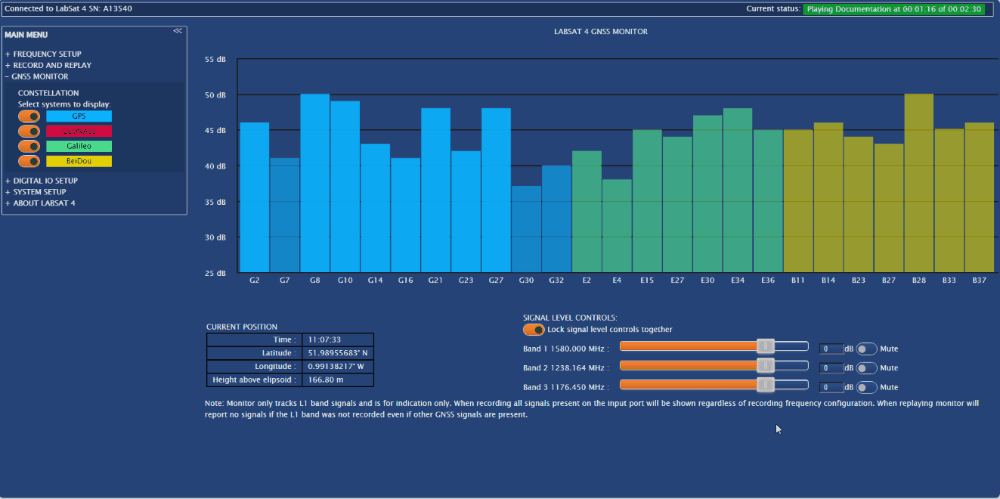Click the green Galileo color label
Image resolution: width=1000 pixels, height=499 pixels.
[x=79, y=146]
